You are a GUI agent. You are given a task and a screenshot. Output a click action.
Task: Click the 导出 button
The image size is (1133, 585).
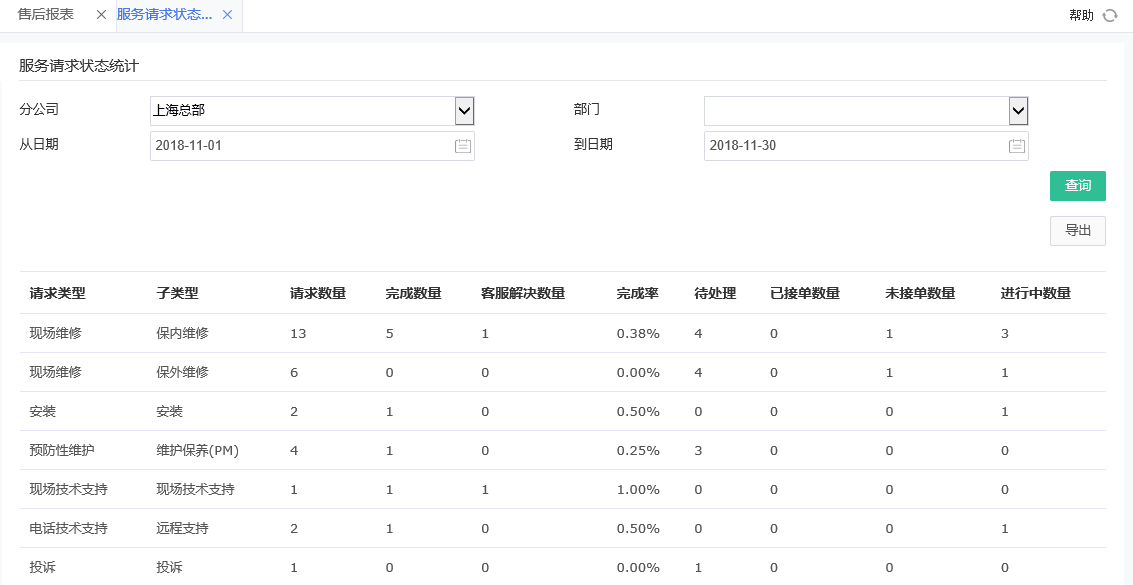pyautogui.click(x=1077, y=230)
